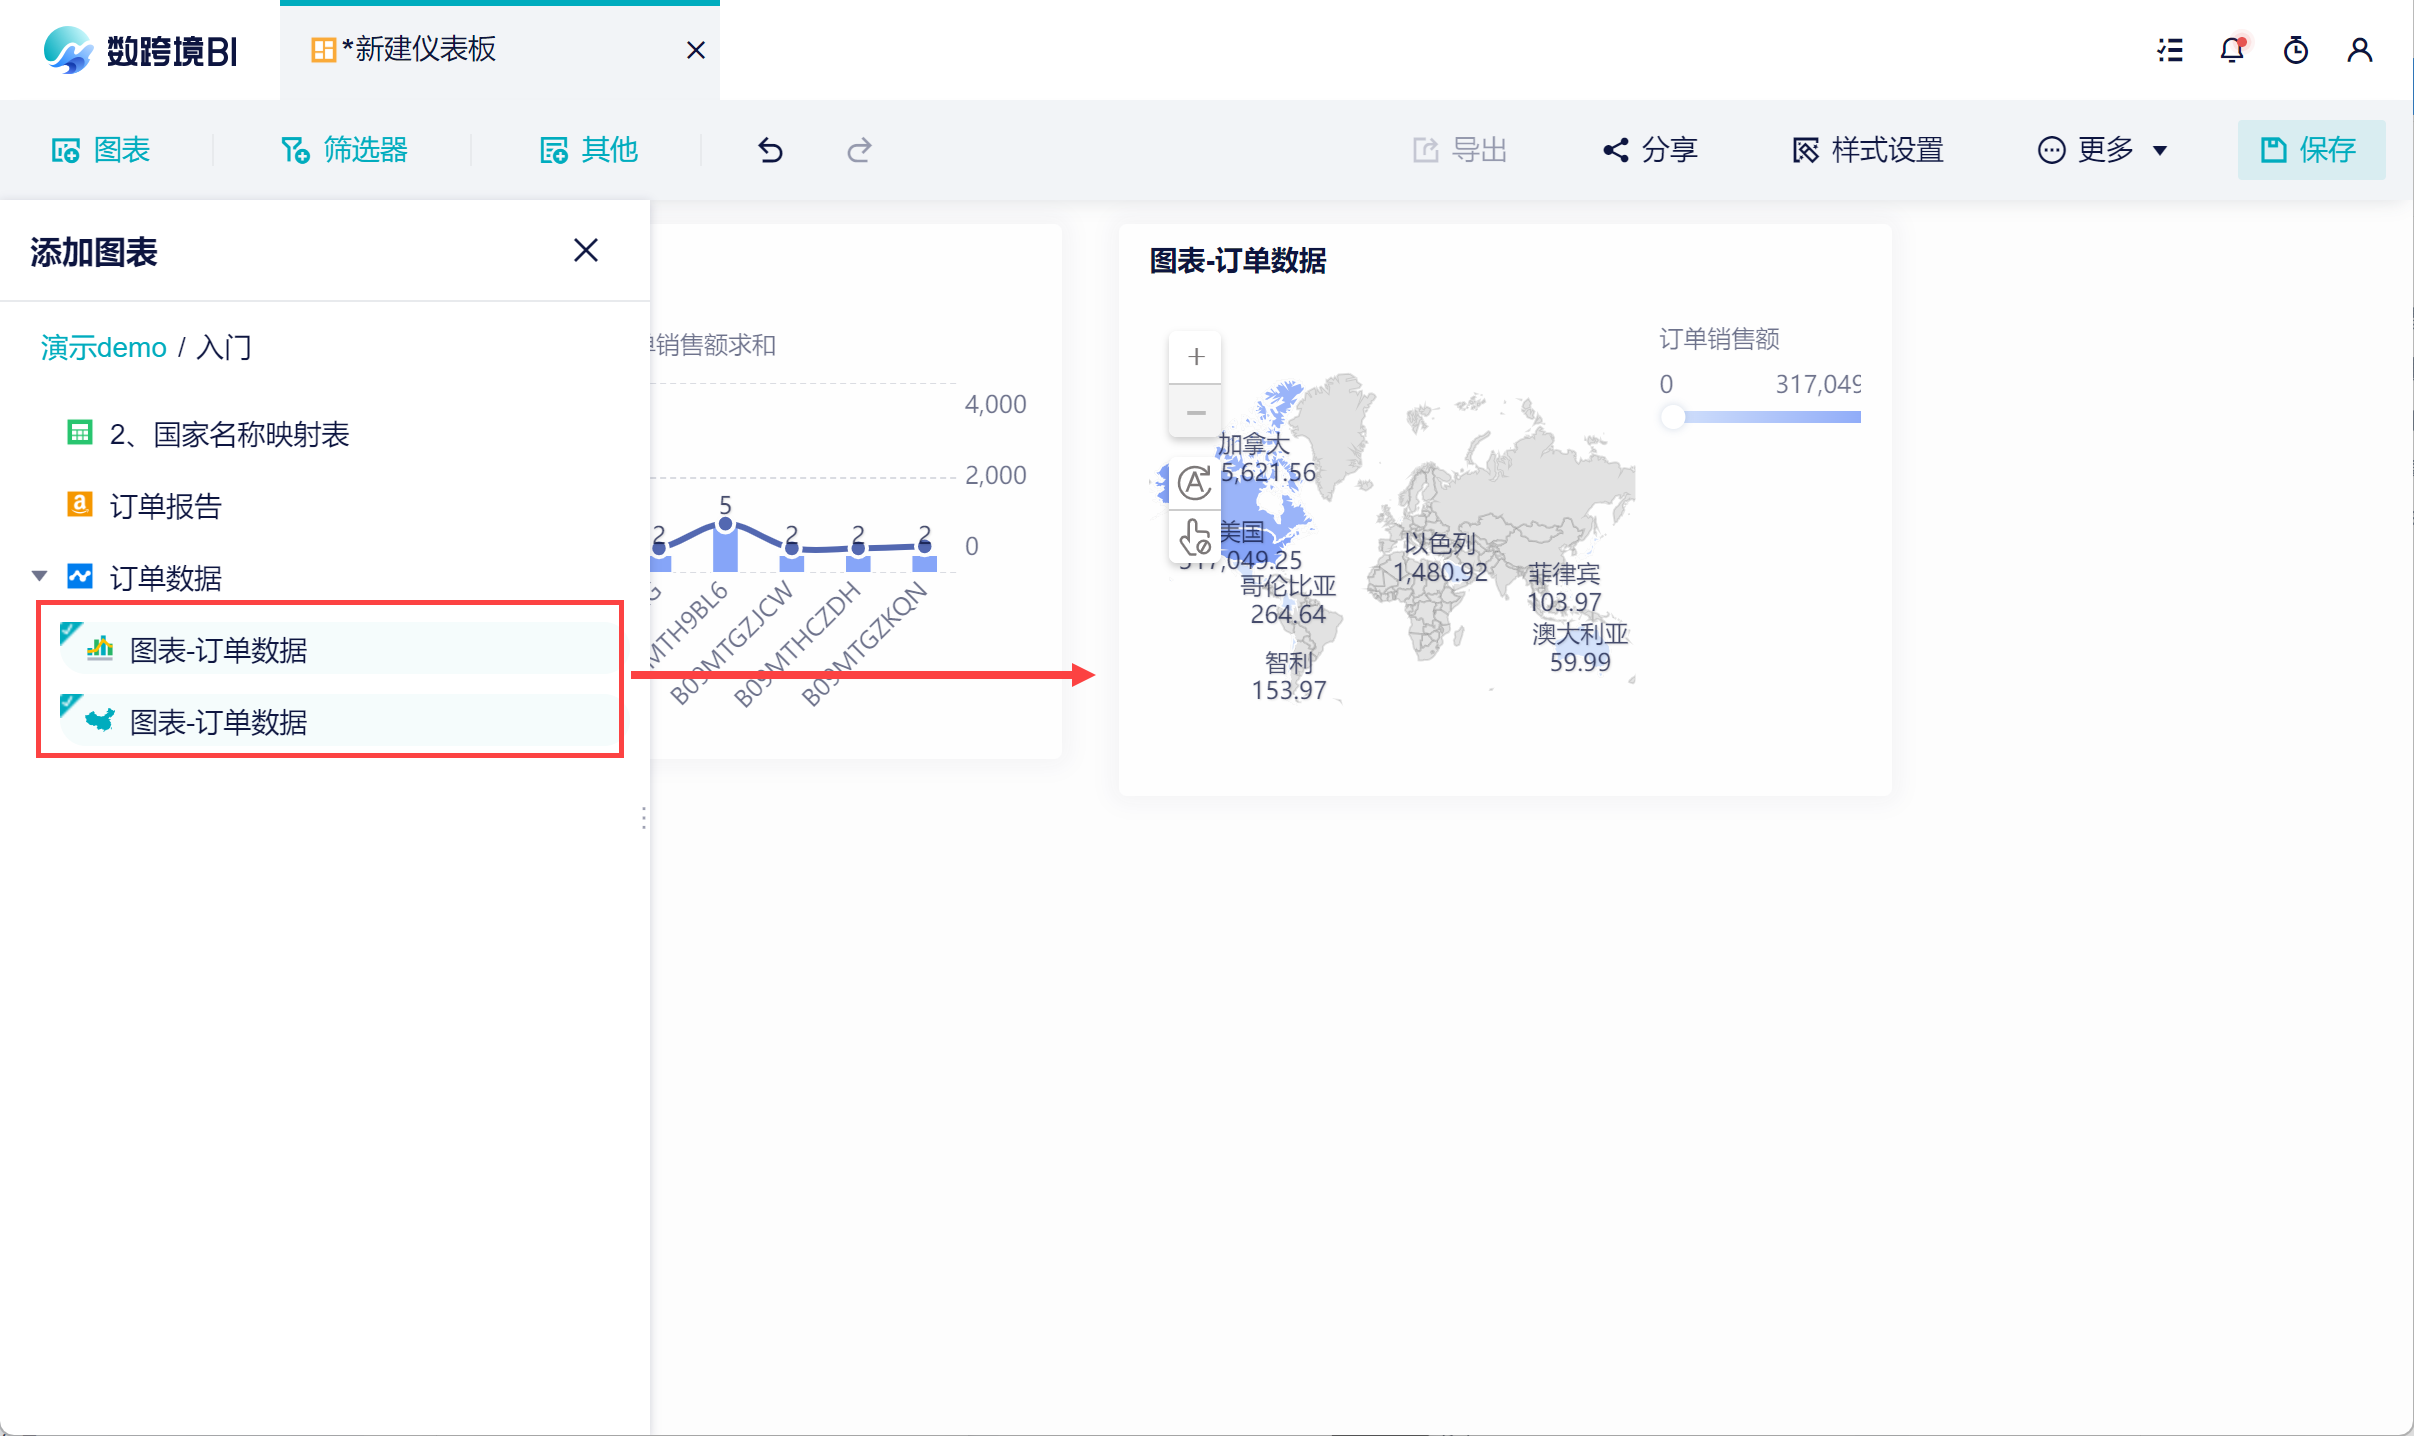
Task: Select the bar chart 图表-订单数据 item
Action: (x=218, y=650)
